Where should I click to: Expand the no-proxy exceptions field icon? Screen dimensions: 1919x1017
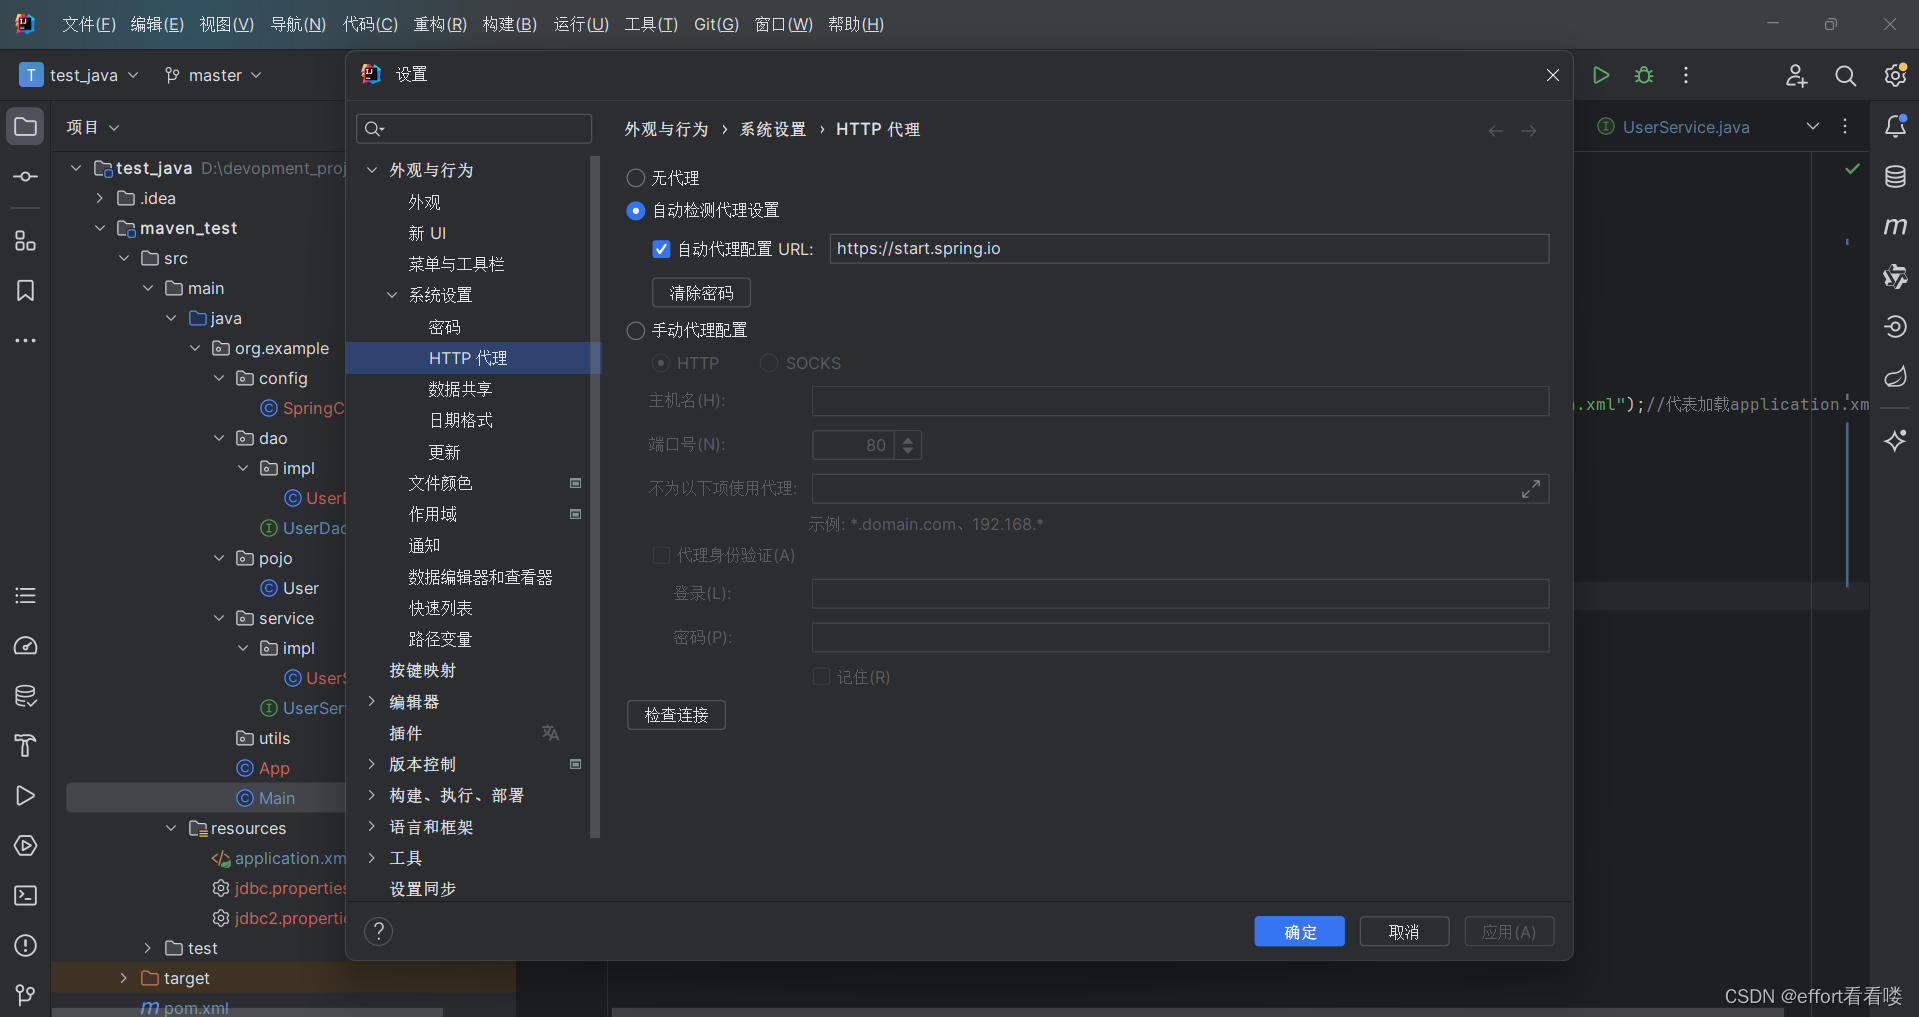1531,489
